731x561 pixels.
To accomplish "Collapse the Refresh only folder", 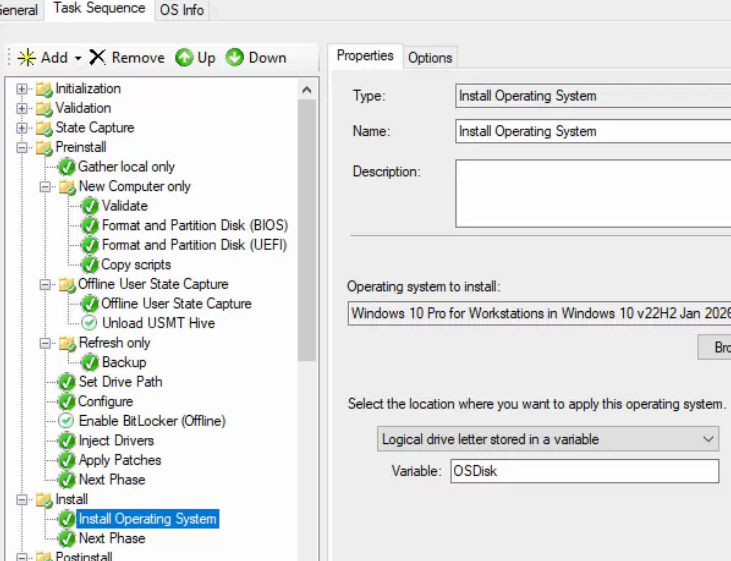I will (45, 343).
